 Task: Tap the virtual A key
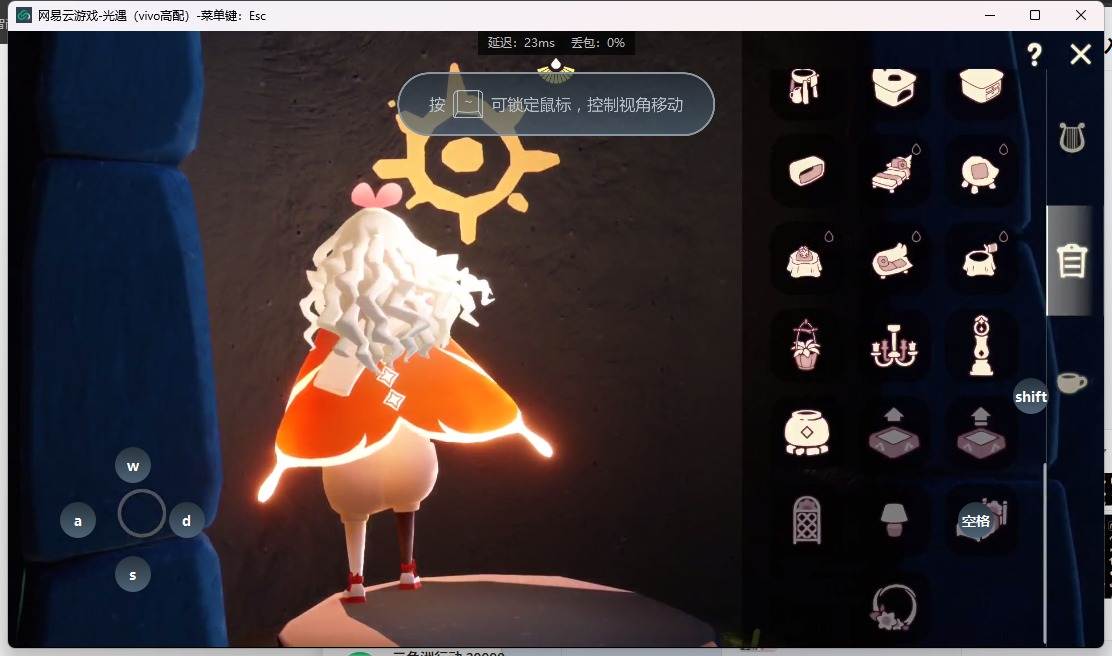[78, 520]
